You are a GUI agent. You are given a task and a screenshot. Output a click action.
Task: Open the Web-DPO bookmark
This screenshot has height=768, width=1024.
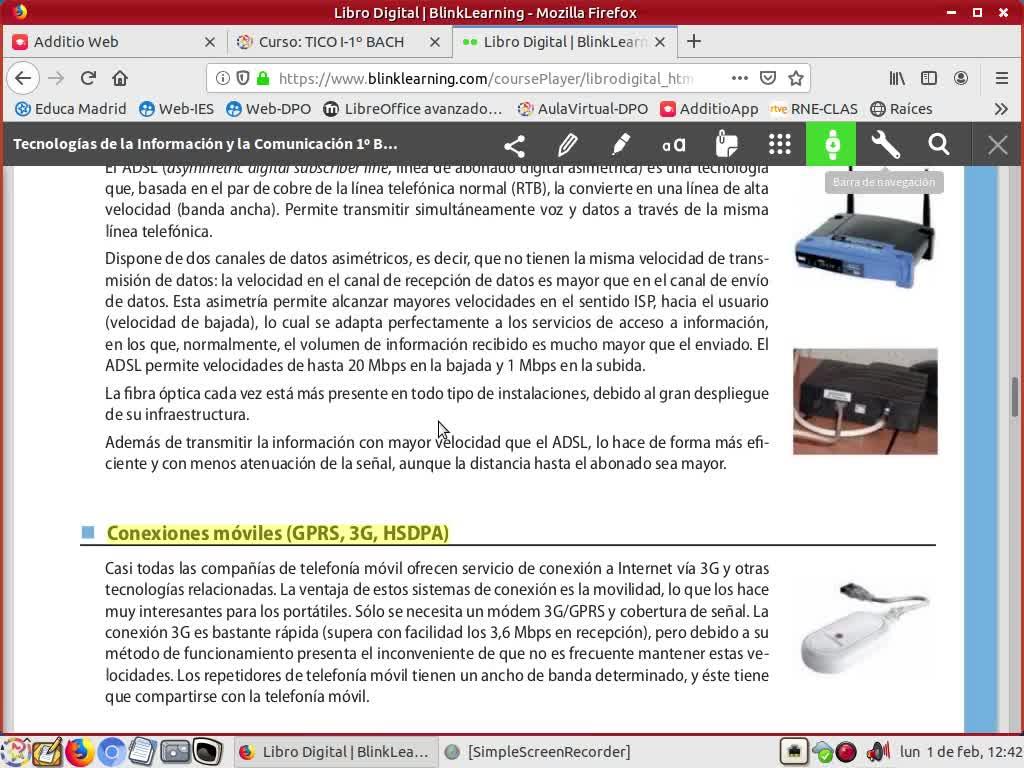click(x=268, y=109)
